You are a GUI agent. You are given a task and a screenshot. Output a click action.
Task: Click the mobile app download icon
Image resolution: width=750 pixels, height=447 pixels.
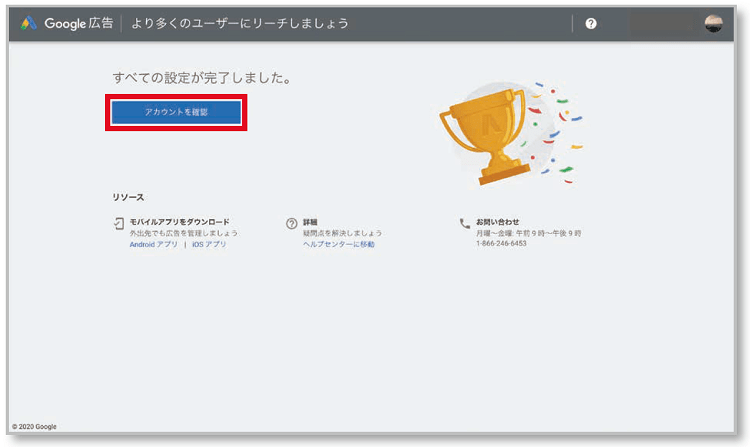tap(120, 223)
